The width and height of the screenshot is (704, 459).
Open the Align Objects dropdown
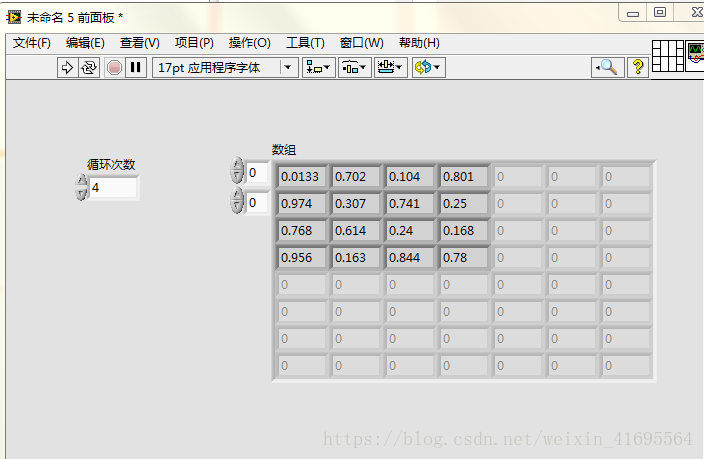(x=318, y=68)
